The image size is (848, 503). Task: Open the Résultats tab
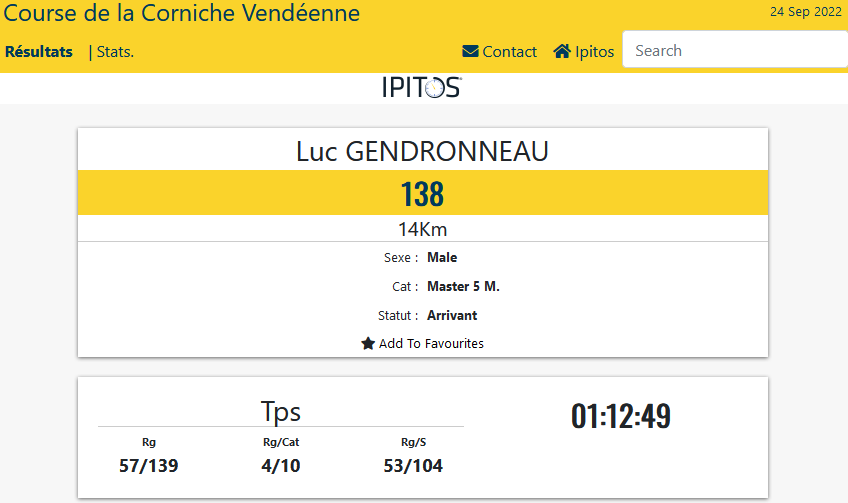[x=39, y=52]
